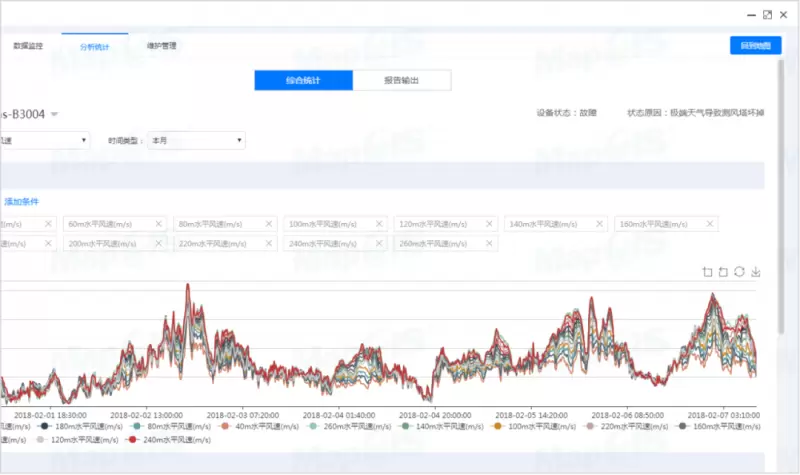800x475 pixels.
Task: Remove the 260m水平风速 condition tag
Action: click(489, 243)
